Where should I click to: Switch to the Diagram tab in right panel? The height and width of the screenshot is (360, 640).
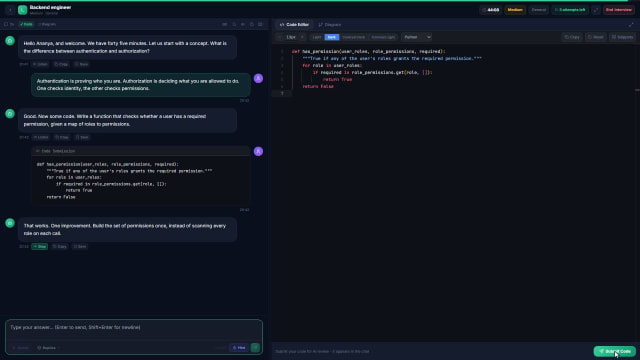point(329,24)
